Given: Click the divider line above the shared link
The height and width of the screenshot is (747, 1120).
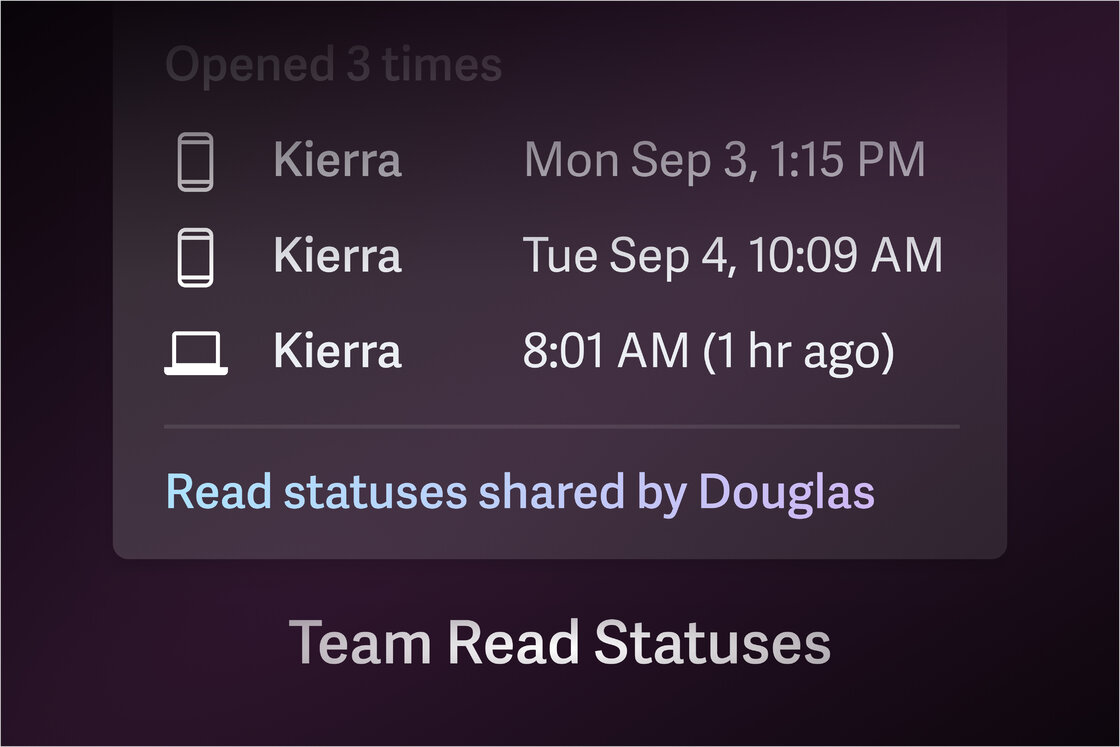Looking at the screenshot, I should [x=560, y=427].
